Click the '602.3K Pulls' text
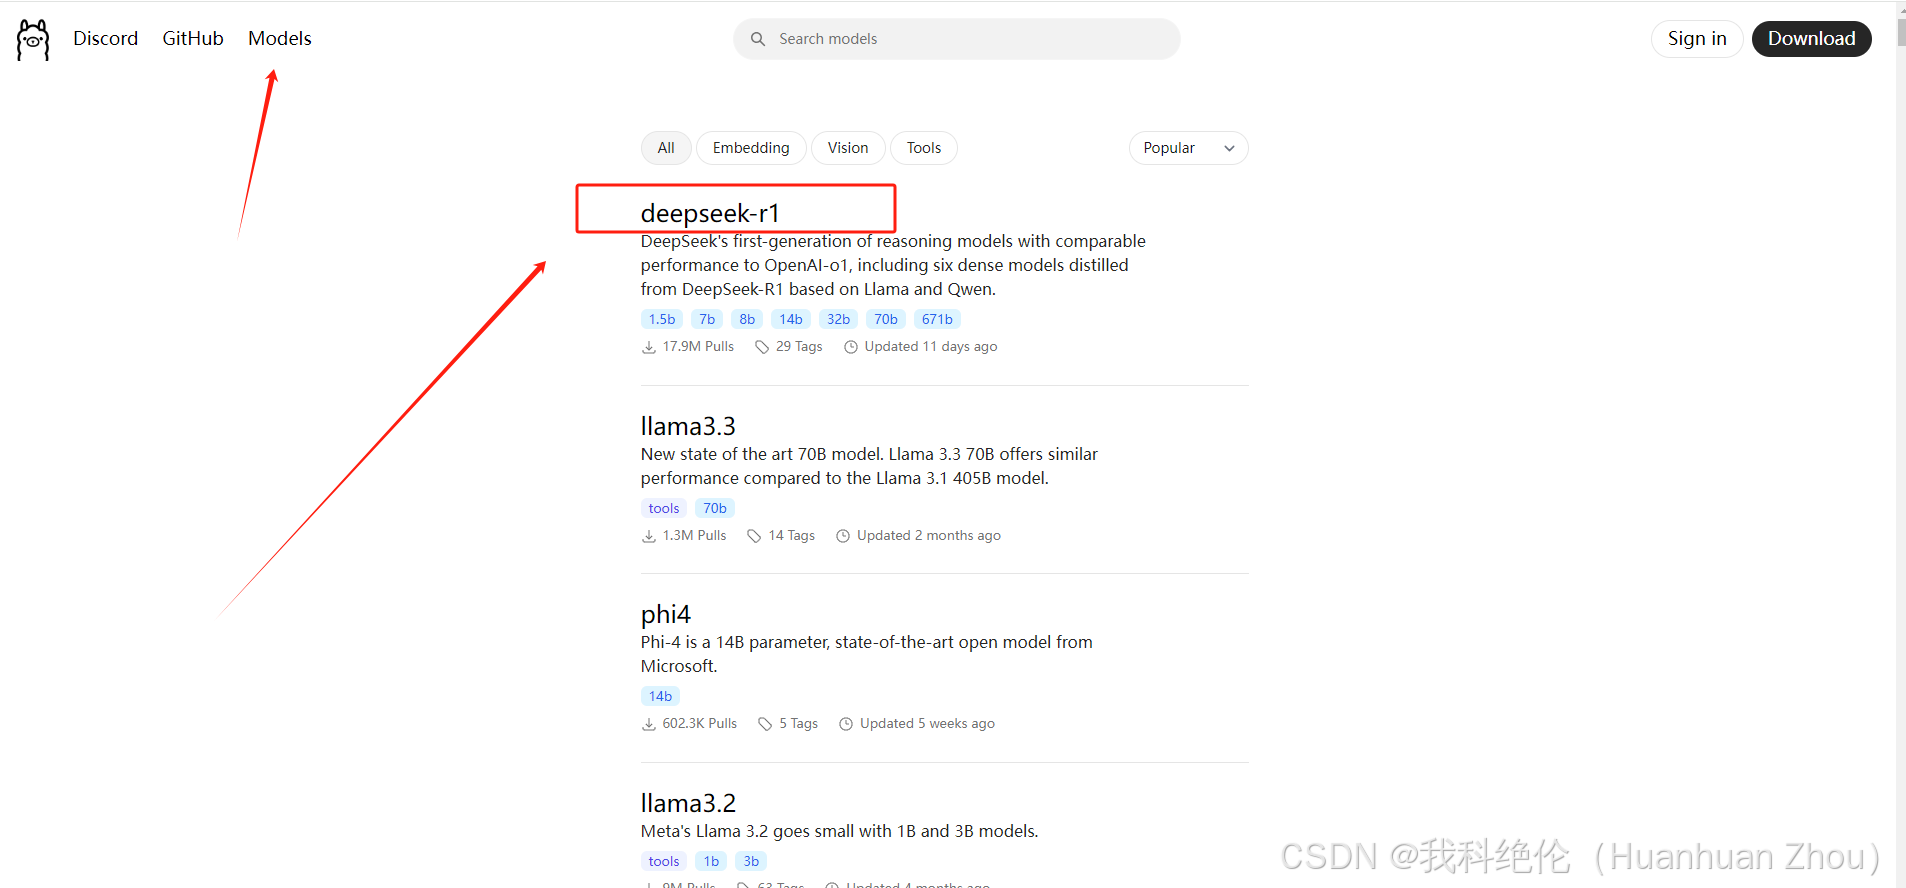This screenshot has width=1906, height=888. [x=700, y=724]
